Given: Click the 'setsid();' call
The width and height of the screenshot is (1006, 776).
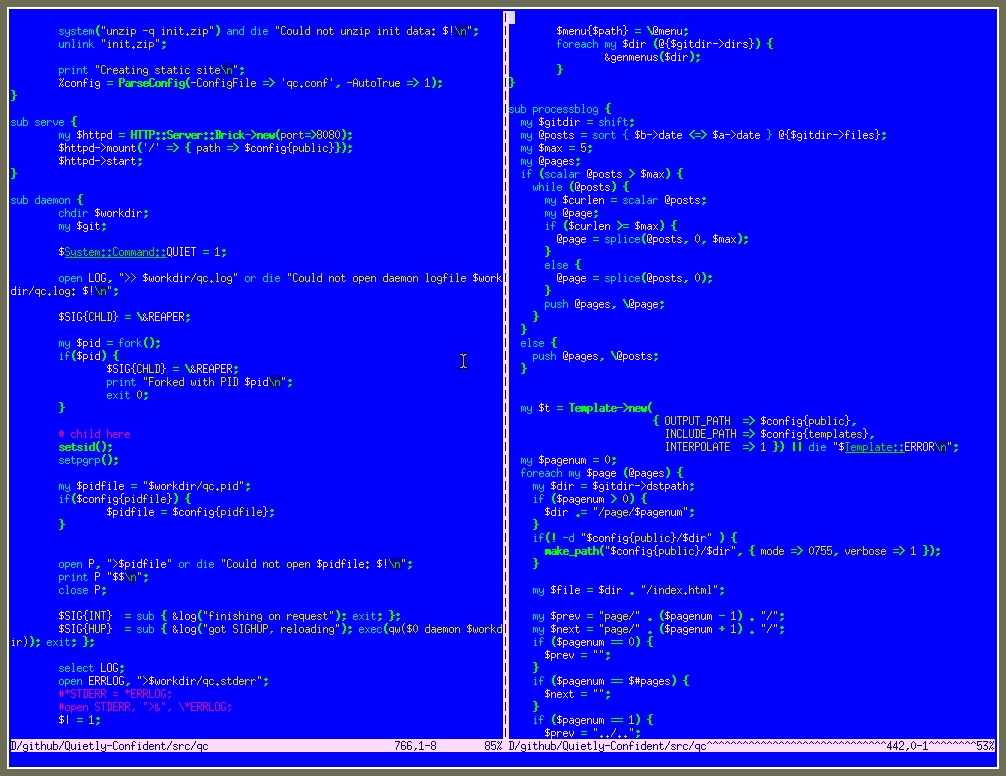Looking at the screenshot, I should 85,447.
